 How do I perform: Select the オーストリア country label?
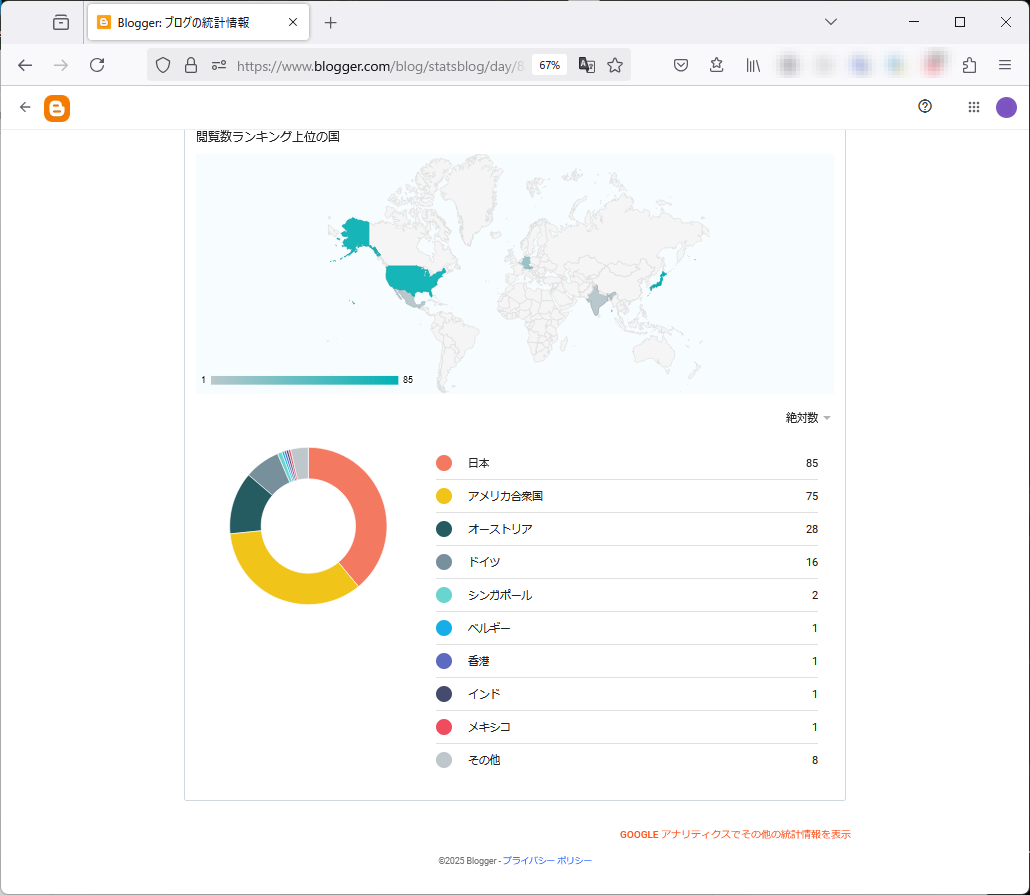[500, 529]
